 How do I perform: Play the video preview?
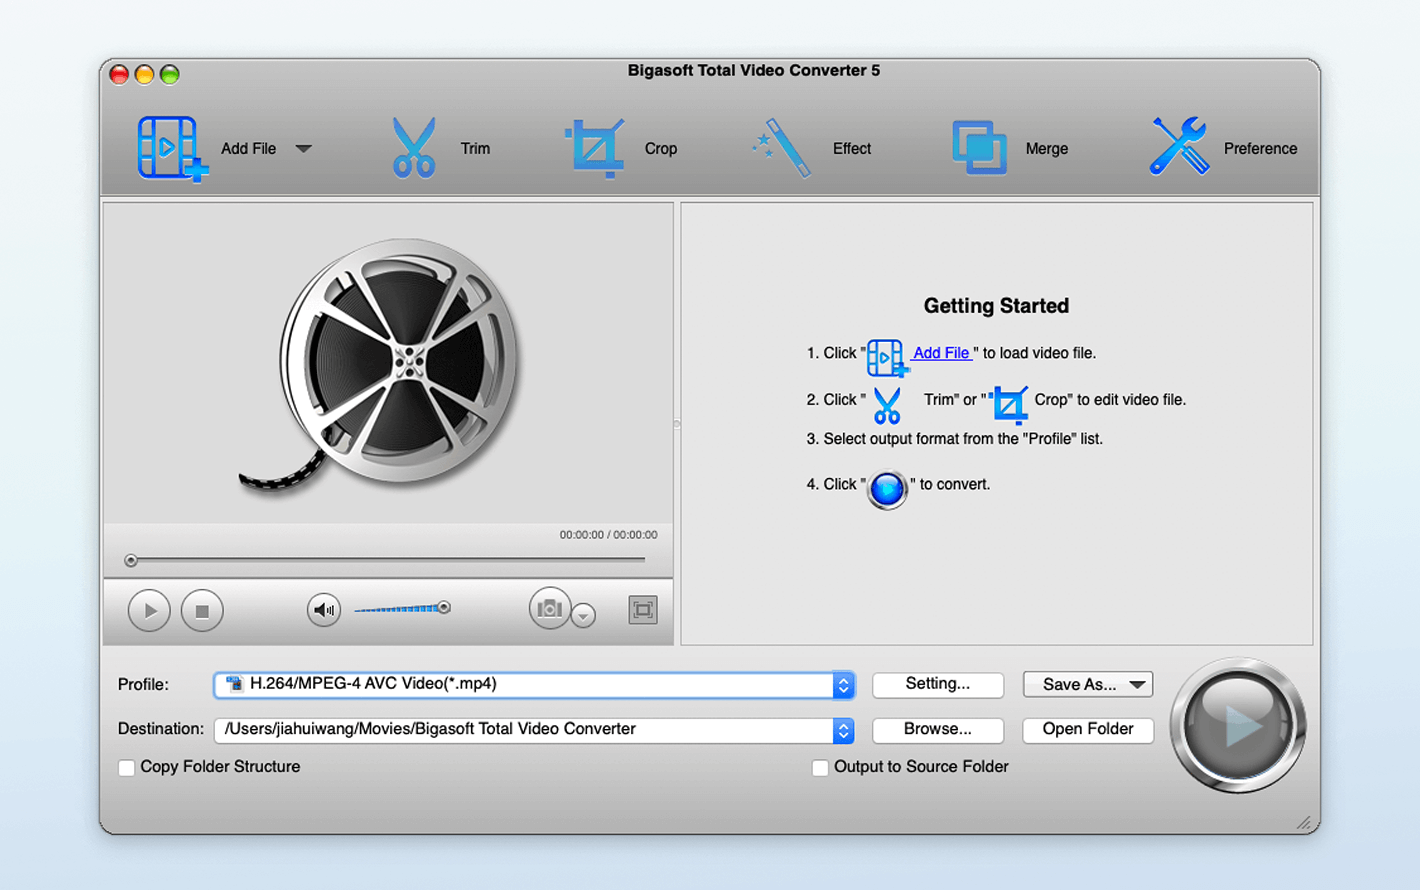point(149,610)
